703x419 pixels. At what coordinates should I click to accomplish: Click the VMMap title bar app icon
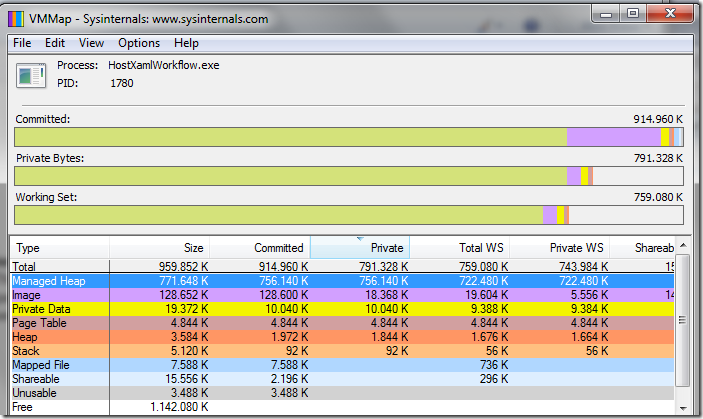pyautogui.click(x=16, y=19)
